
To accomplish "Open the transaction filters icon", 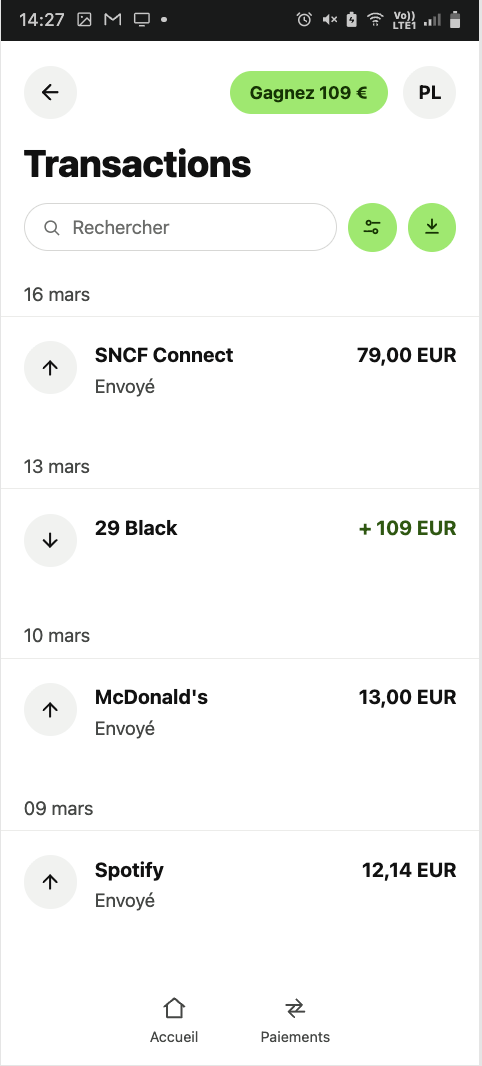I will (372, 228).
